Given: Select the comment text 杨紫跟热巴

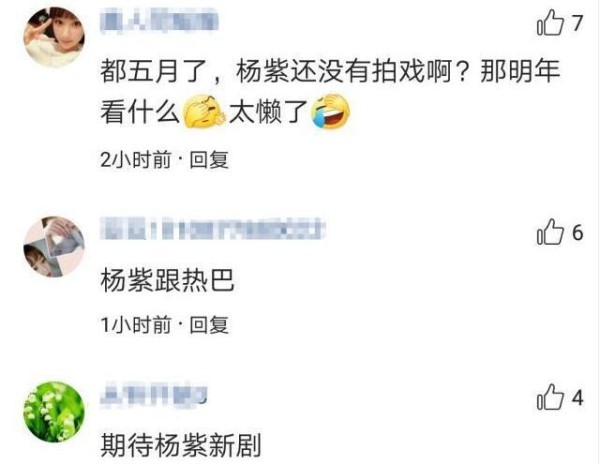Looking at the screenshot, I should point(167,280).
